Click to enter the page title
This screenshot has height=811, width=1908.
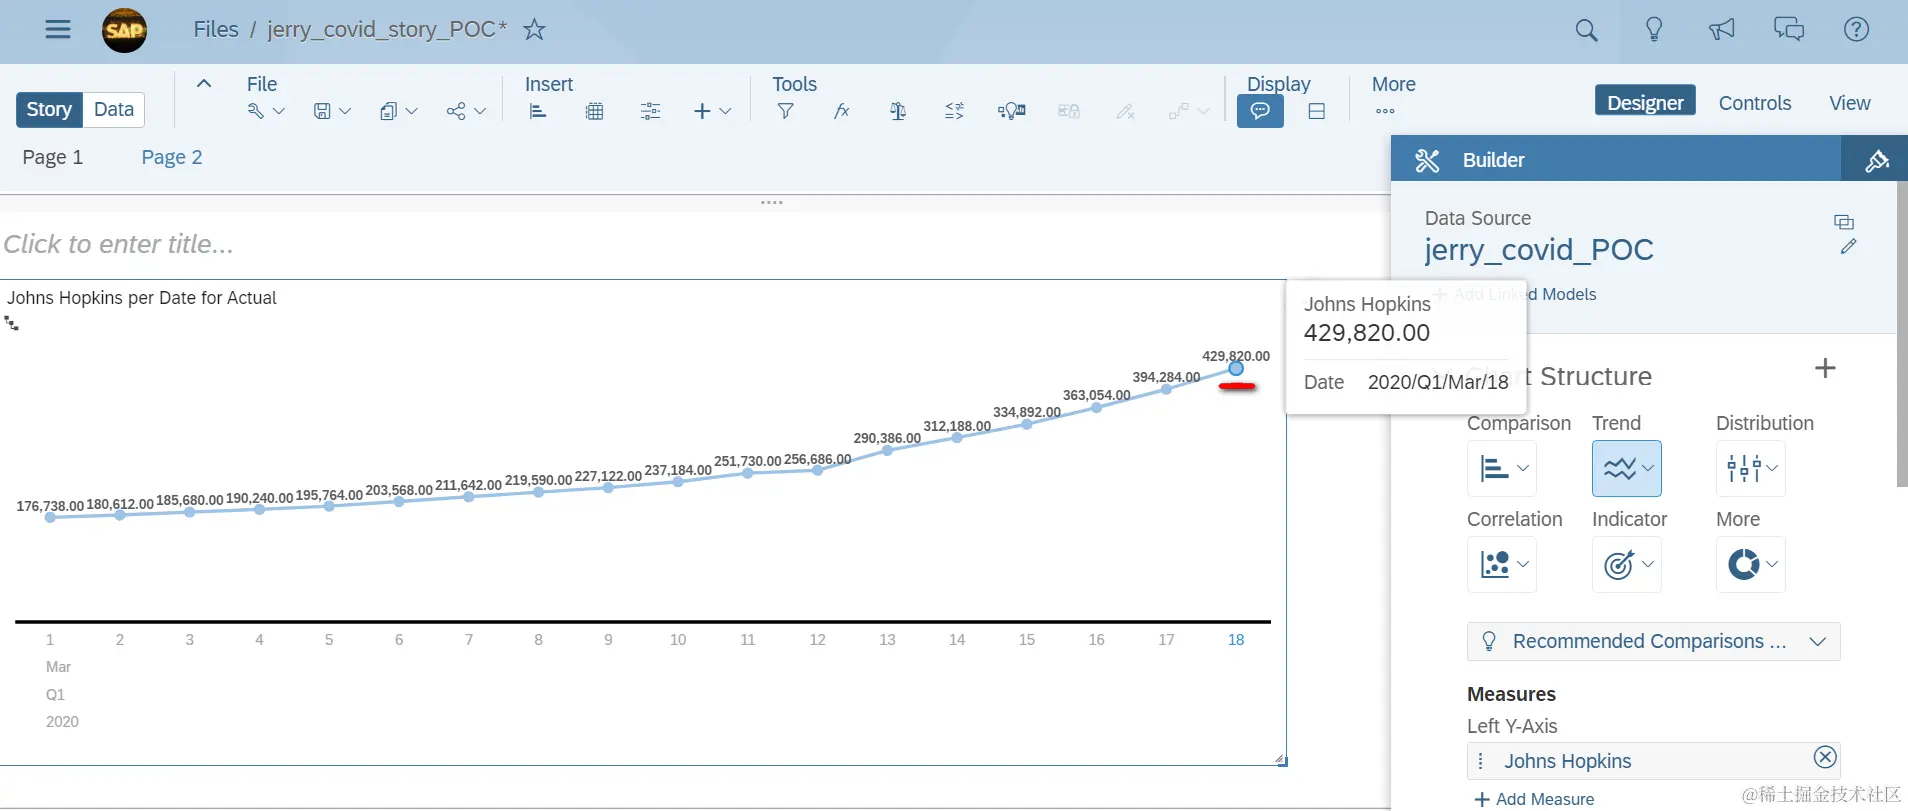point(119,244)
